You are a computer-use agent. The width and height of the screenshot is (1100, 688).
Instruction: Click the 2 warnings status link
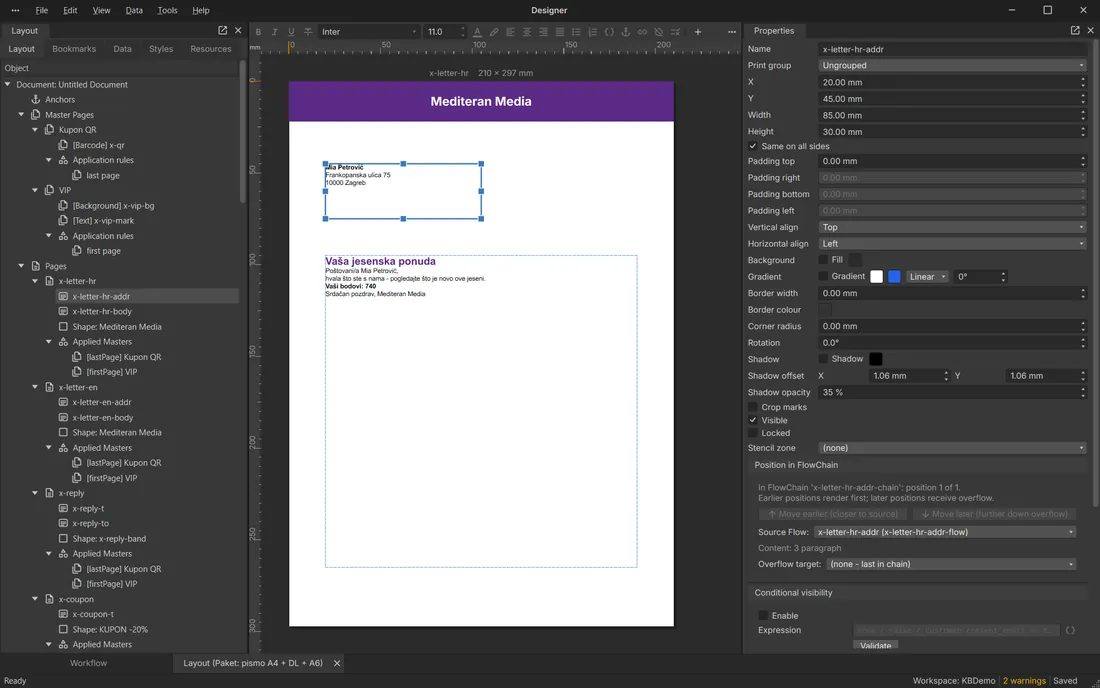[x=1024, y=681]
